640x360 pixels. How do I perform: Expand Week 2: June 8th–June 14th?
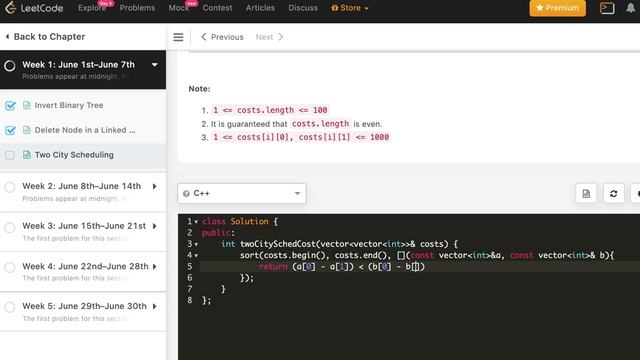click(155, 186)
